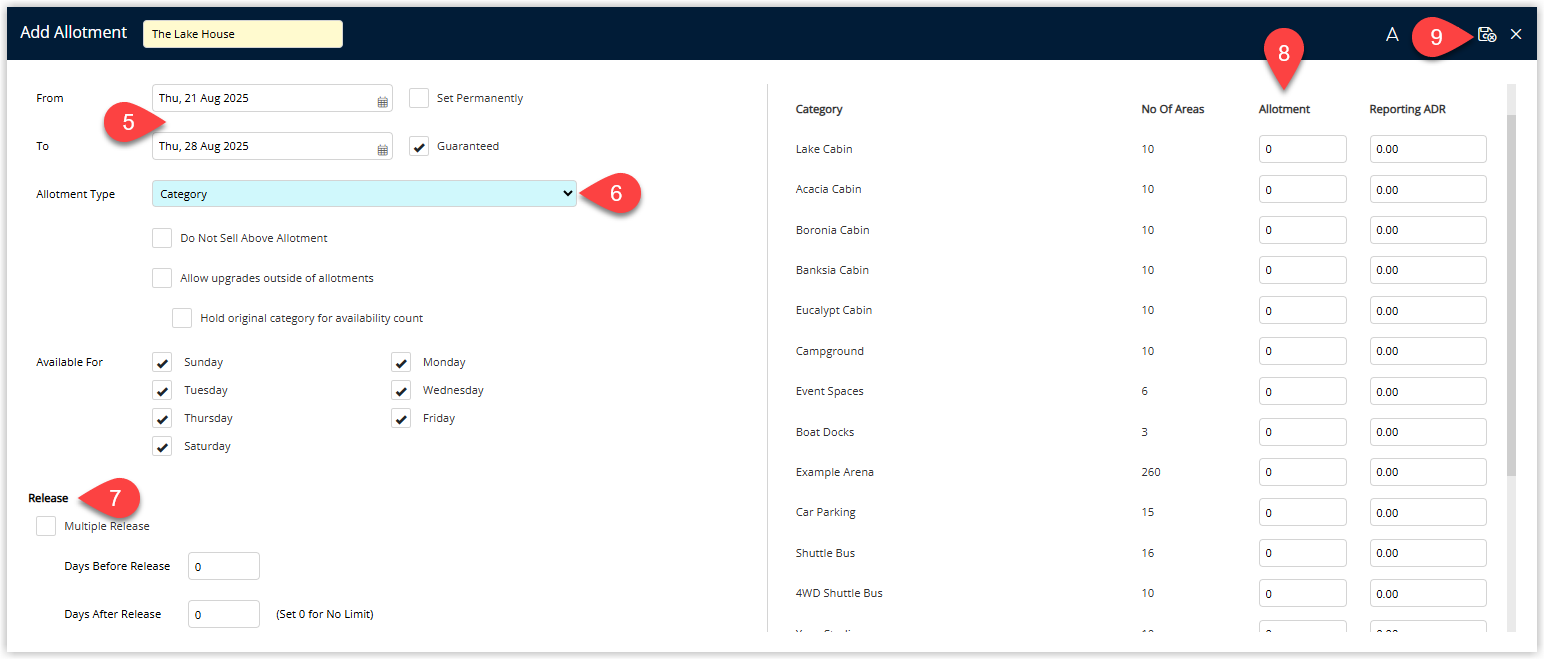
Task: Click Acacia Cabin Reporting ADR field
Action: [x=1428, y=189]
